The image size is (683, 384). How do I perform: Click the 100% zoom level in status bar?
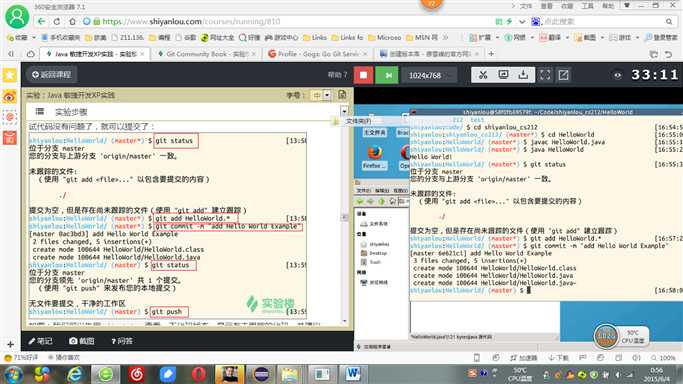click(663, 358)
